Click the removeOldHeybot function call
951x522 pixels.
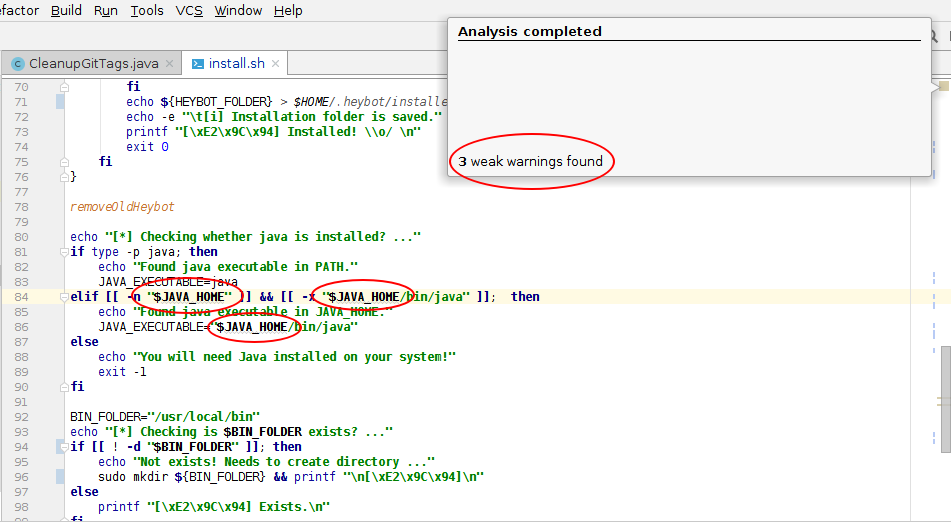point(122,207)
